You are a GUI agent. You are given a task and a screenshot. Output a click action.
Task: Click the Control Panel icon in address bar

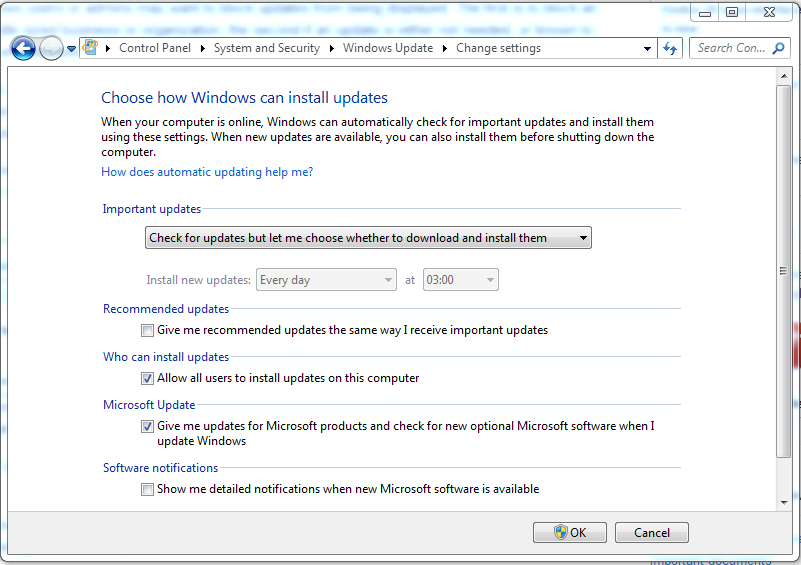[x=90, y=48]
